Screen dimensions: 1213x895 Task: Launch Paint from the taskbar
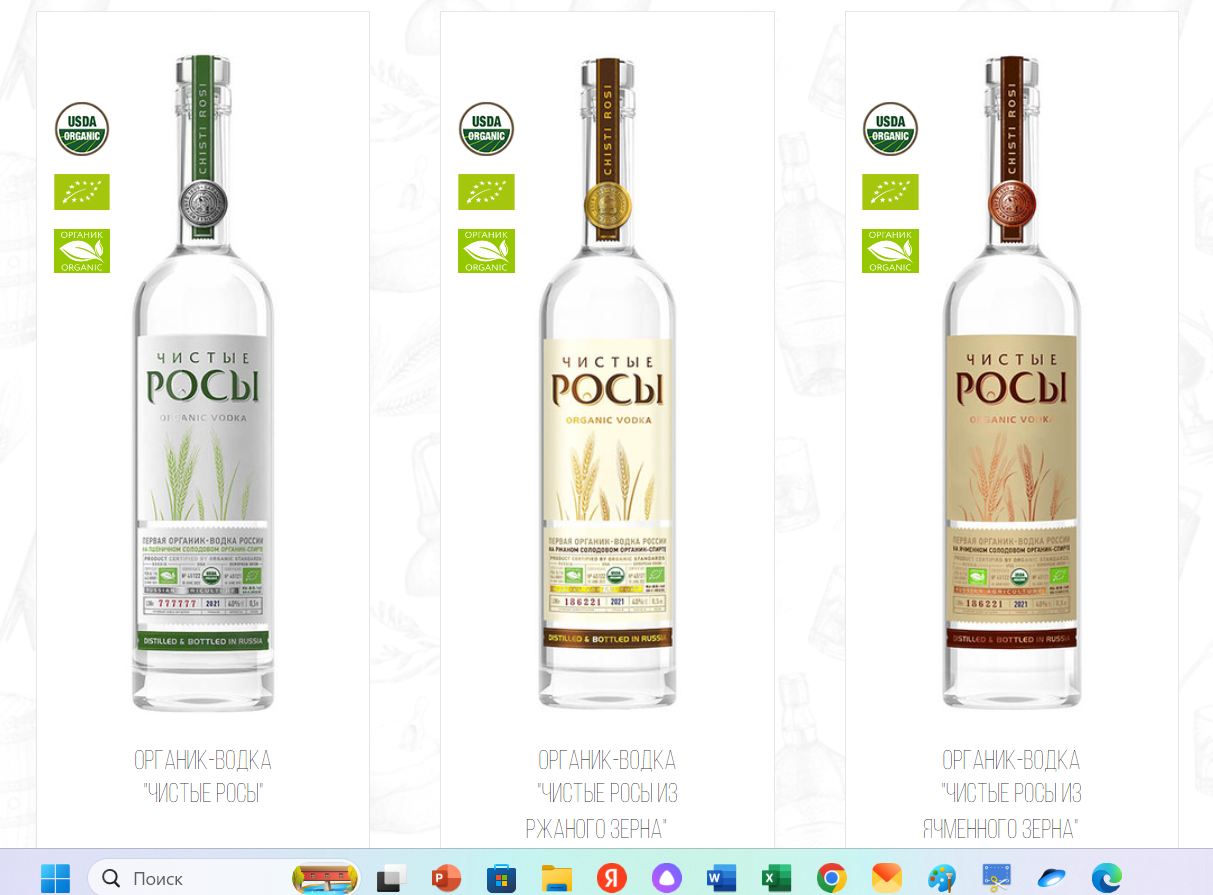(941, 878)
